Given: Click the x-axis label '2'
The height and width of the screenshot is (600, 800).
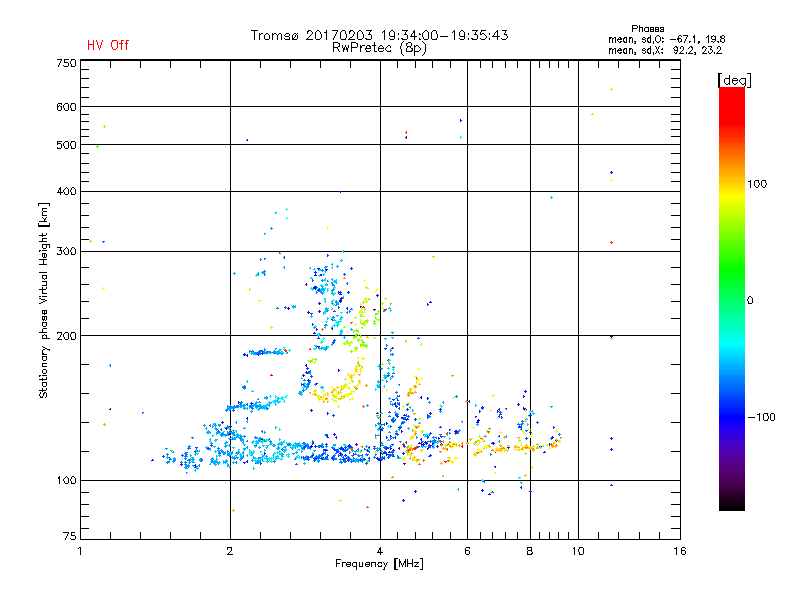Looking at the screenshot, I should point(230,551).
